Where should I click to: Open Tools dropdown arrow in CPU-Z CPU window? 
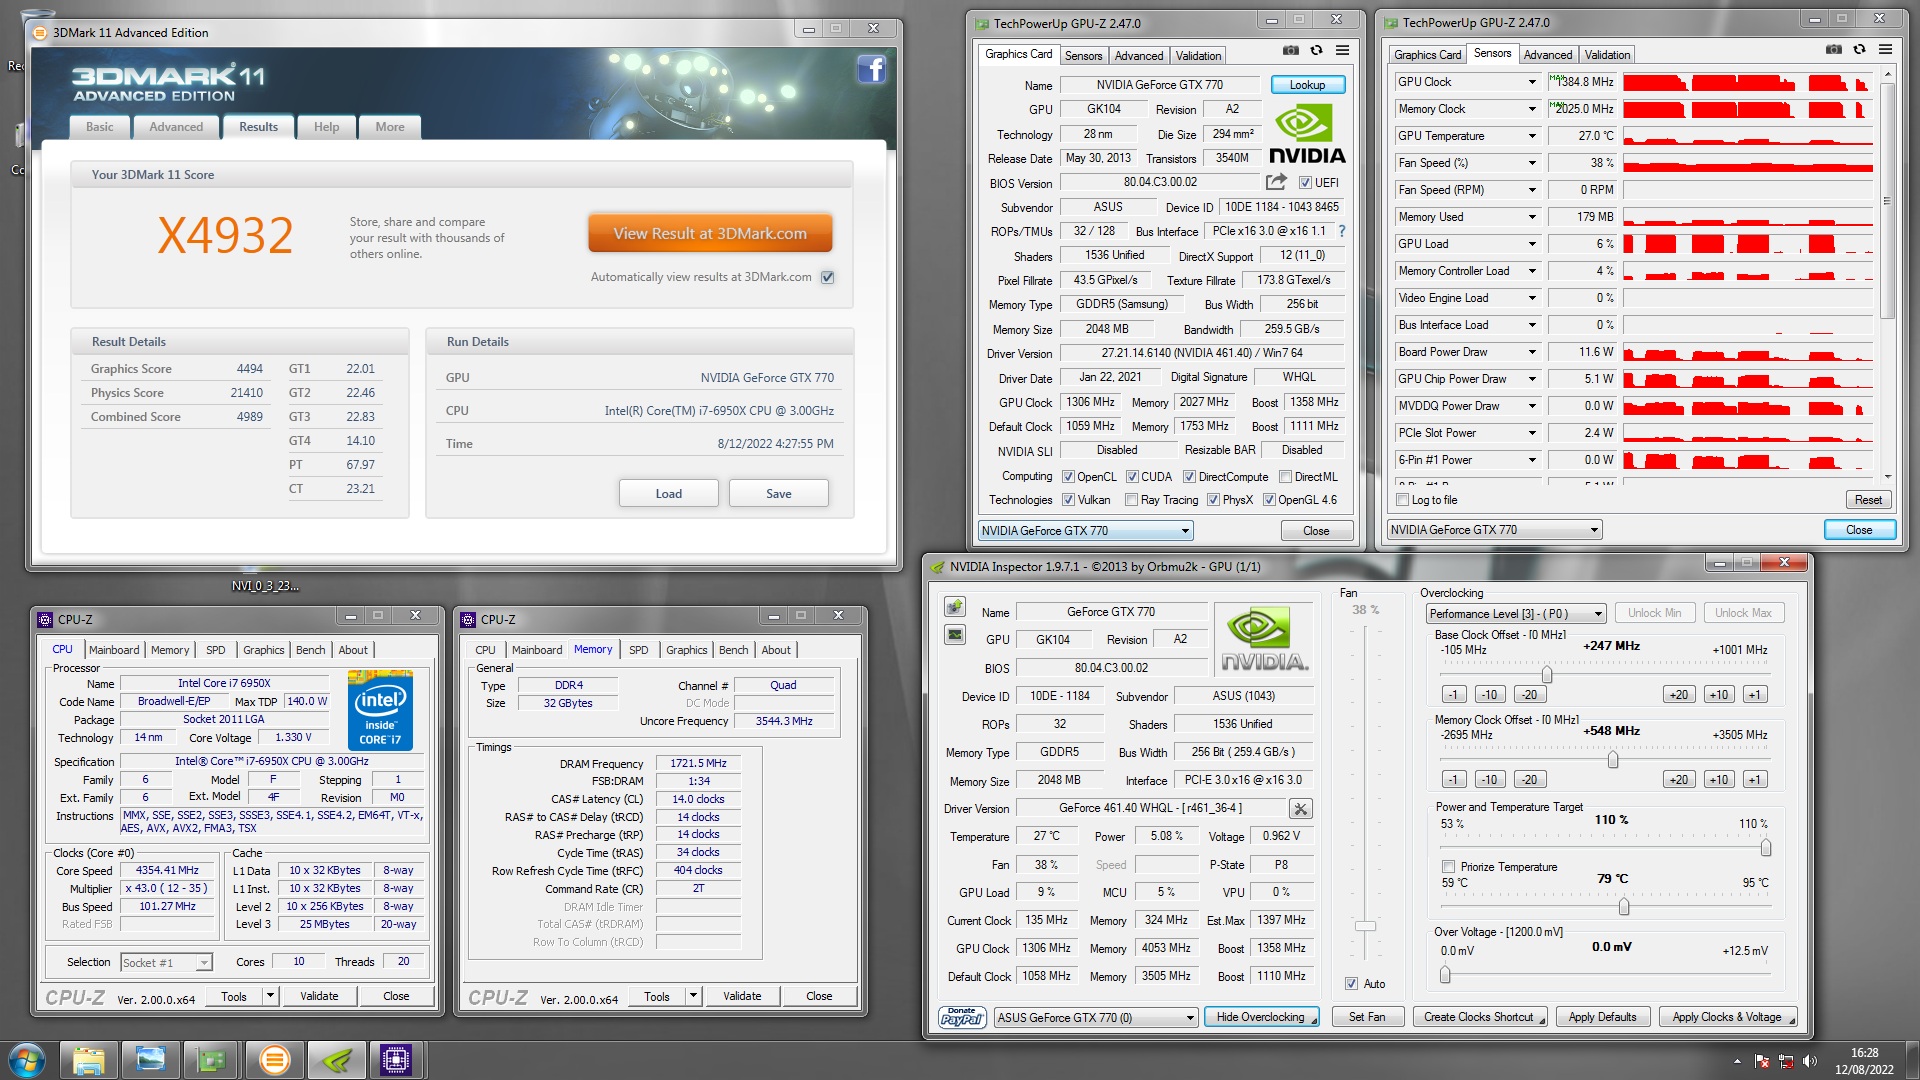pyautogui.click(x=269, y=996)
